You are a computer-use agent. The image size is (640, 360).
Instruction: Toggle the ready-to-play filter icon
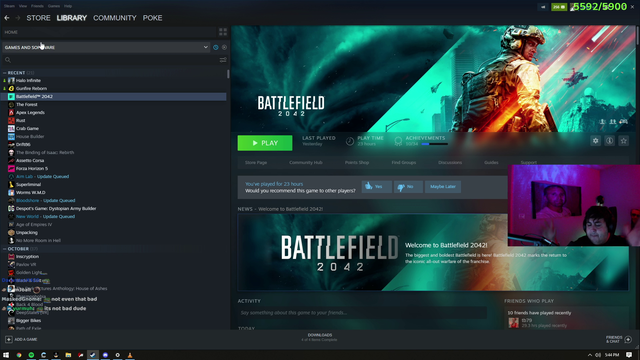pos(224,47)
